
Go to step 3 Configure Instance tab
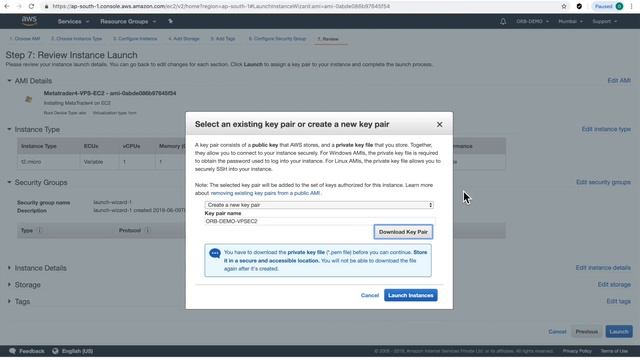(135, 39)
